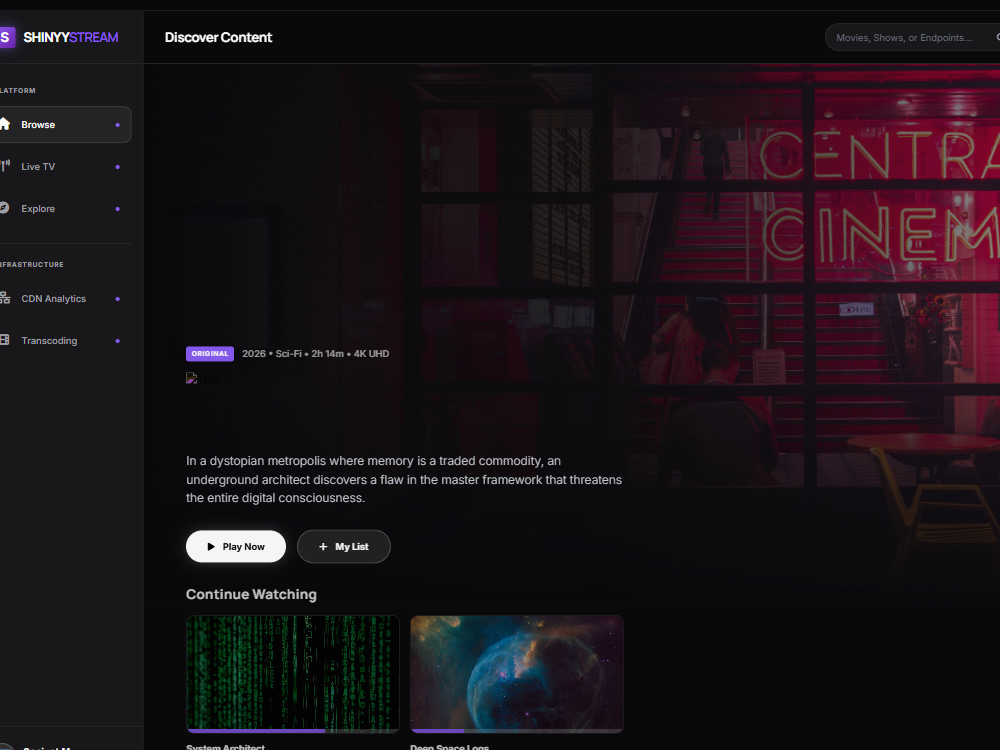
Task: Click the Platform section label
Action: click(18, 91)
